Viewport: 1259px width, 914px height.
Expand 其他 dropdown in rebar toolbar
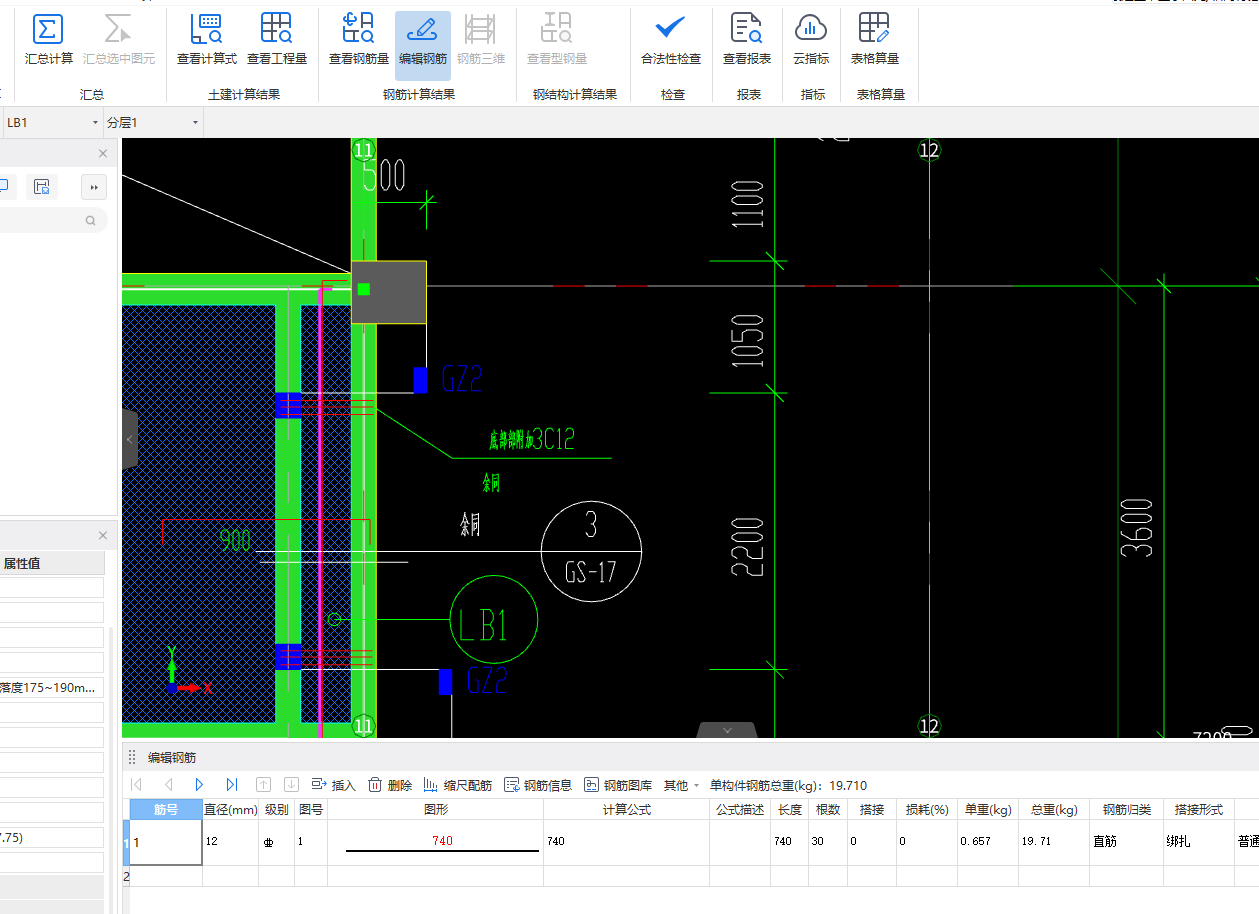click(682, 785)
